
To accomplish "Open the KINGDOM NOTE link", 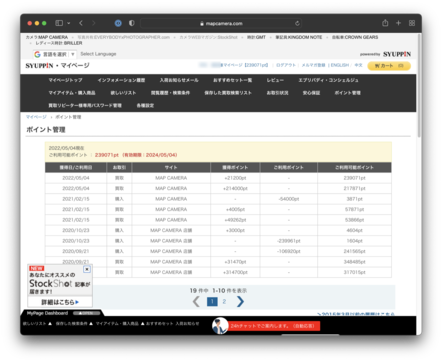I will [299, 37].
